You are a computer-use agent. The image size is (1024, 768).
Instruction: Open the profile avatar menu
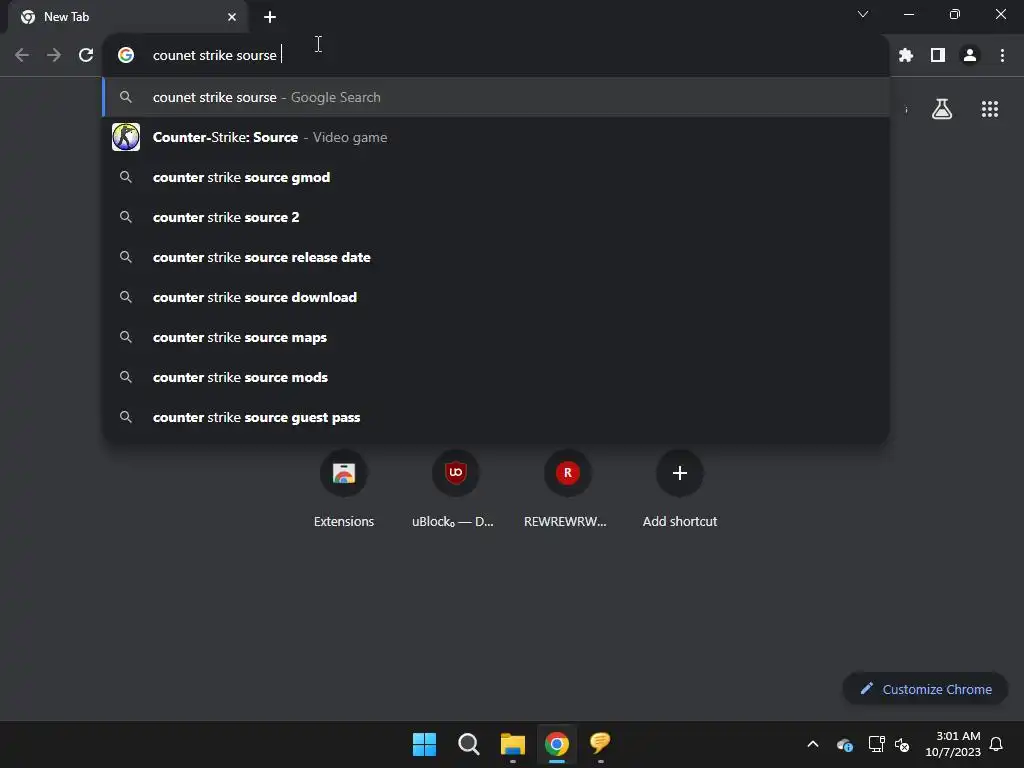(x=970, y=56)
